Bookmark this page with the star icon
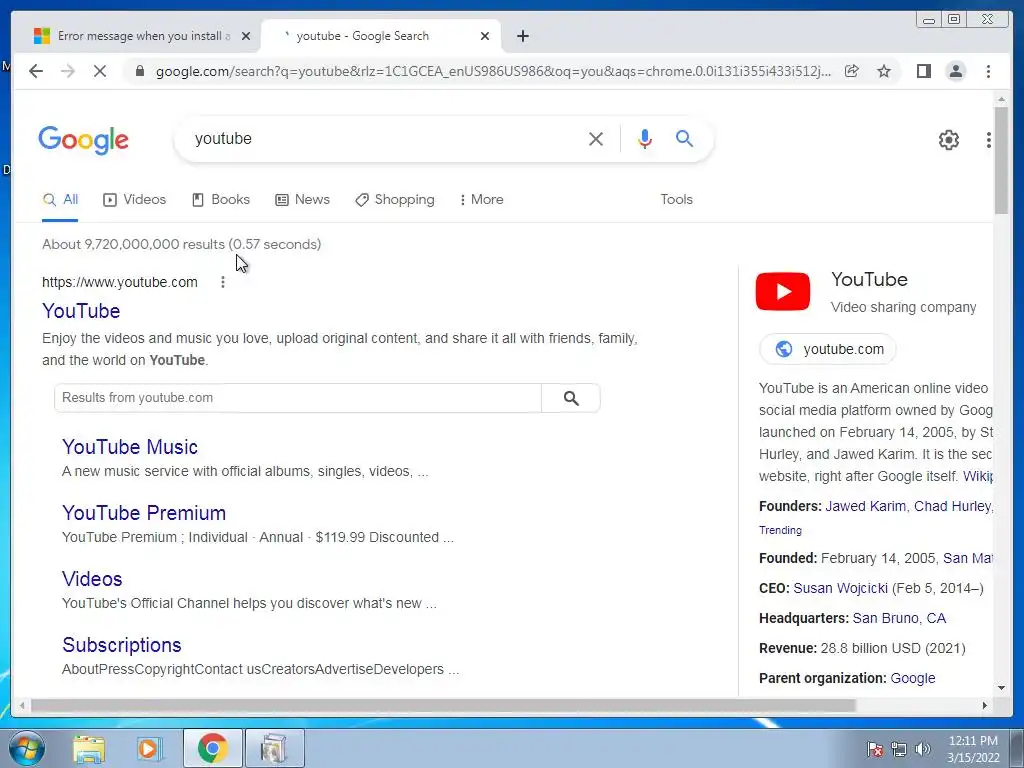The width and height of the screenshot is (1024, 768). pos(884,71)
